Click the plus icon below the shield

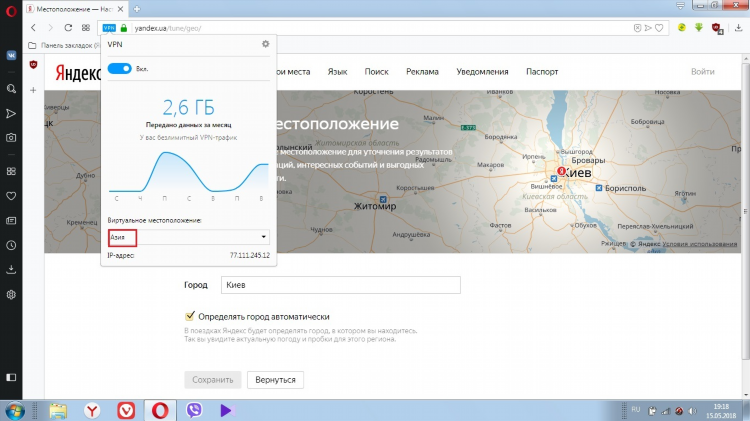pos(33,90)
